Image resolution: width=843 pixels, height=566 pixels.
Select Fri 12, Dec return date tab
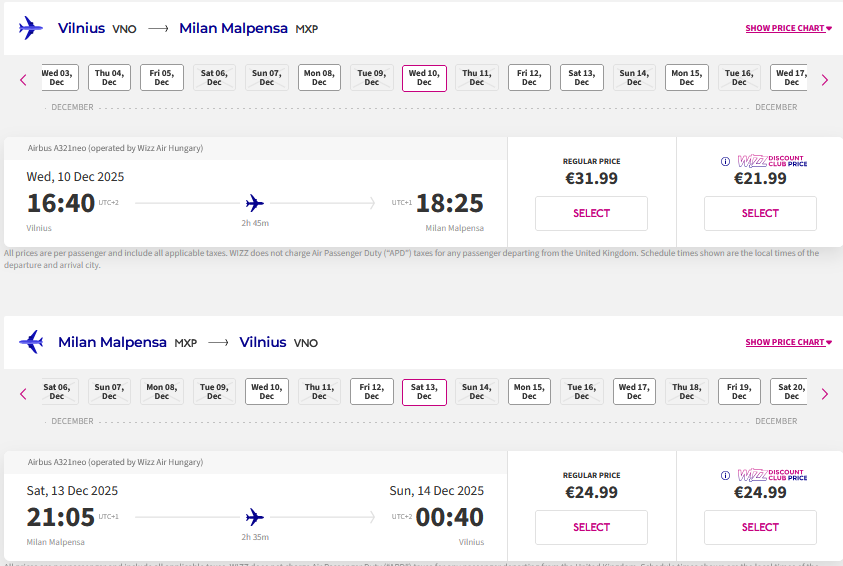point(372,392)
